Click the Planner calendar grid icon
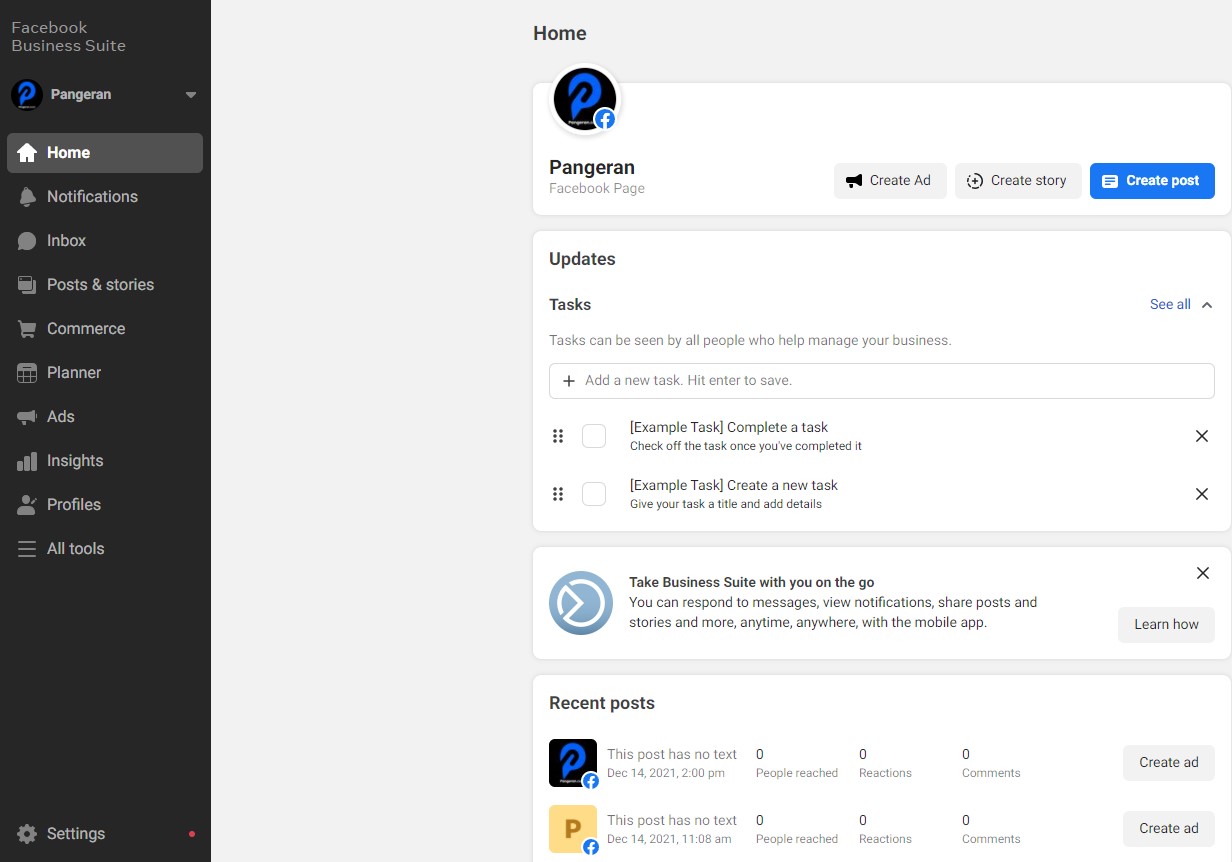This screenshot has width=1232, height=862. 27,373
